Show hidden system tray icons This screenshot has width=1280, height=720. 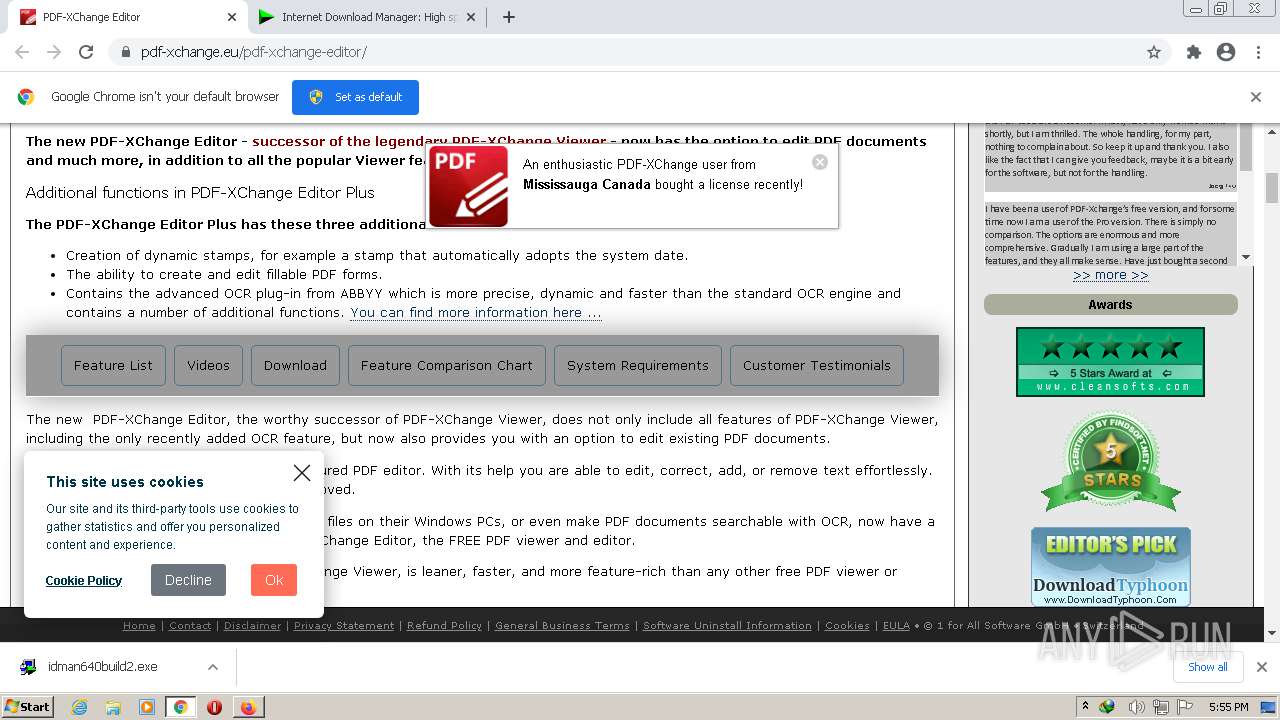point(1085,707)
